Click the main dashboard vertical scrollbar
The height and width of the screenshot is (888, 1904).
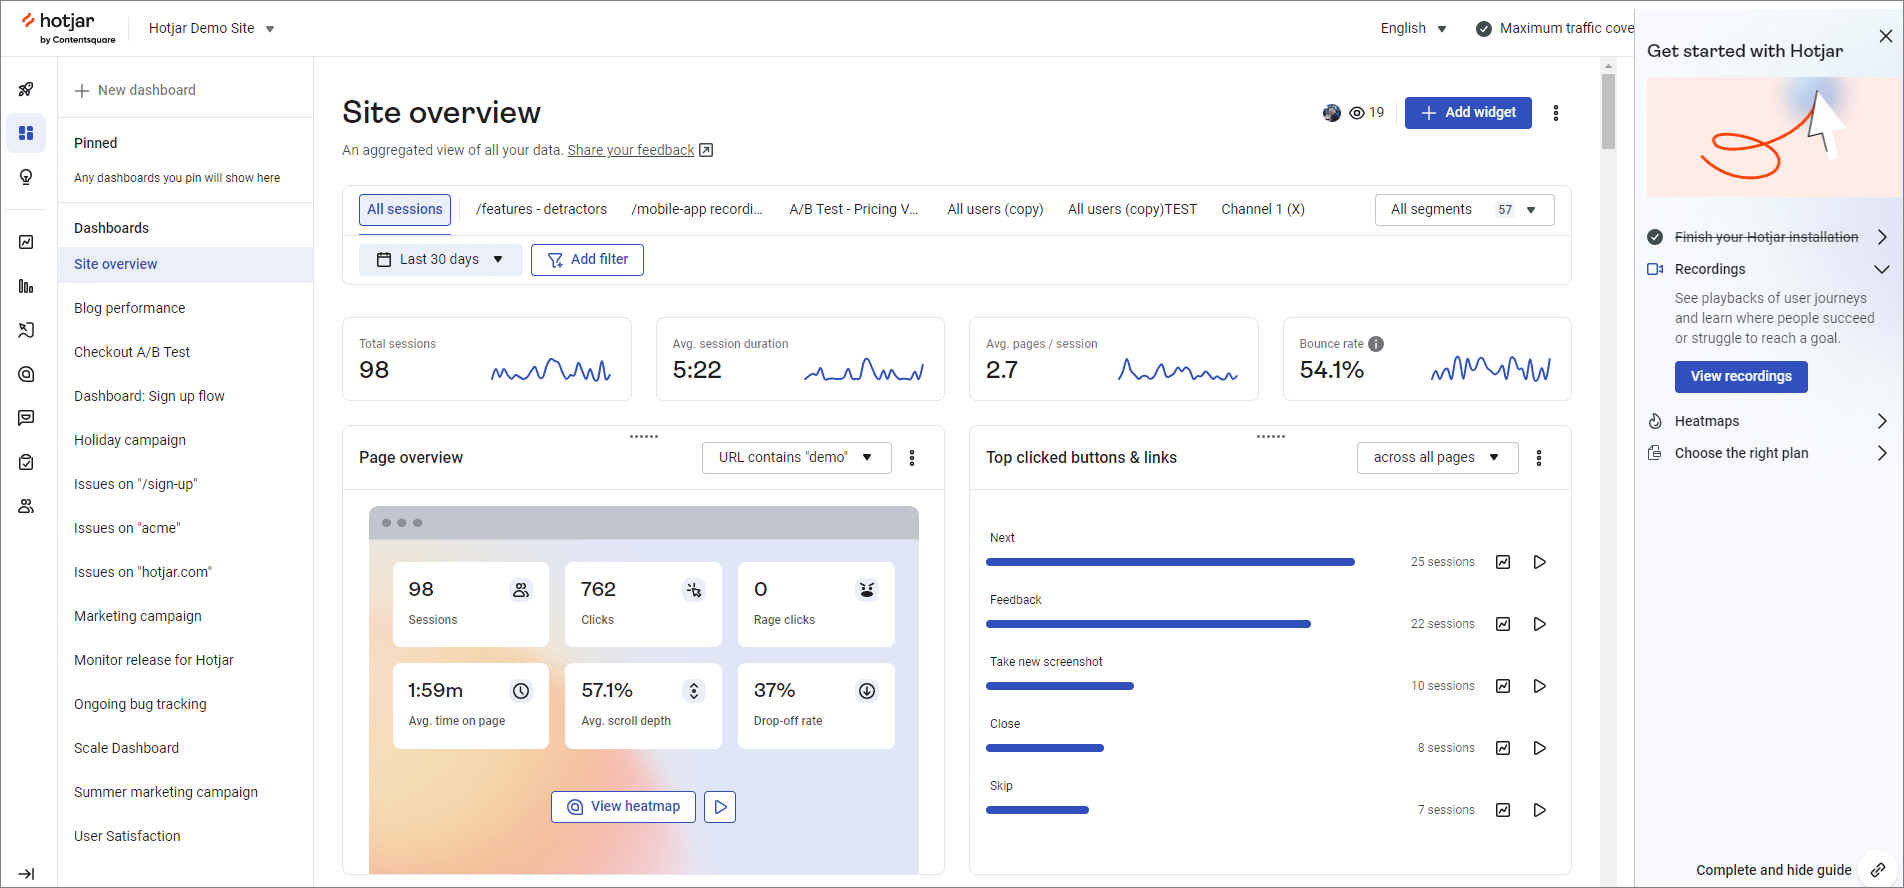click(1608, 110)
